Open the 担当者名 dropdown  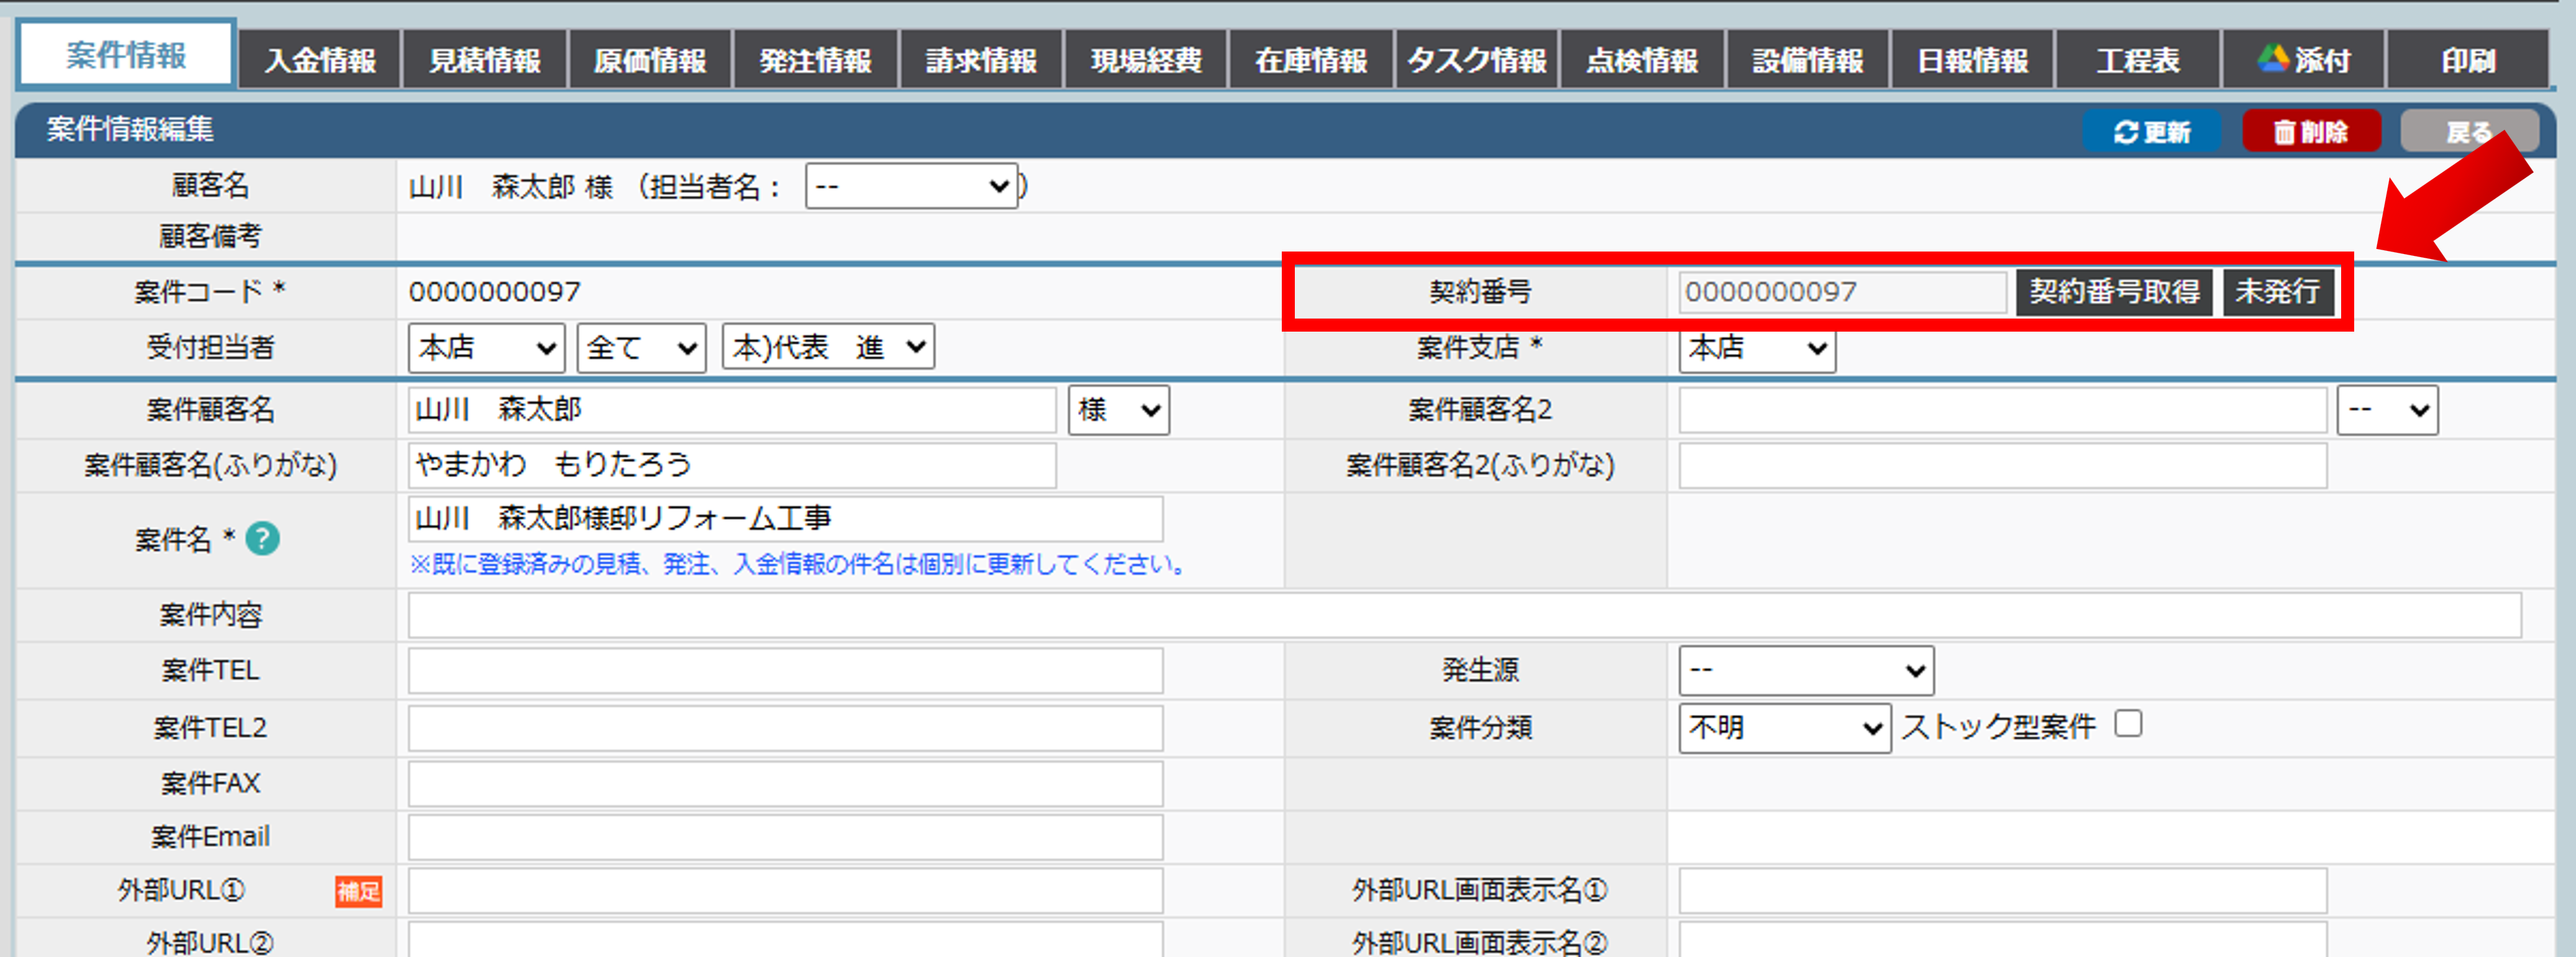click(x=911, y=186)
